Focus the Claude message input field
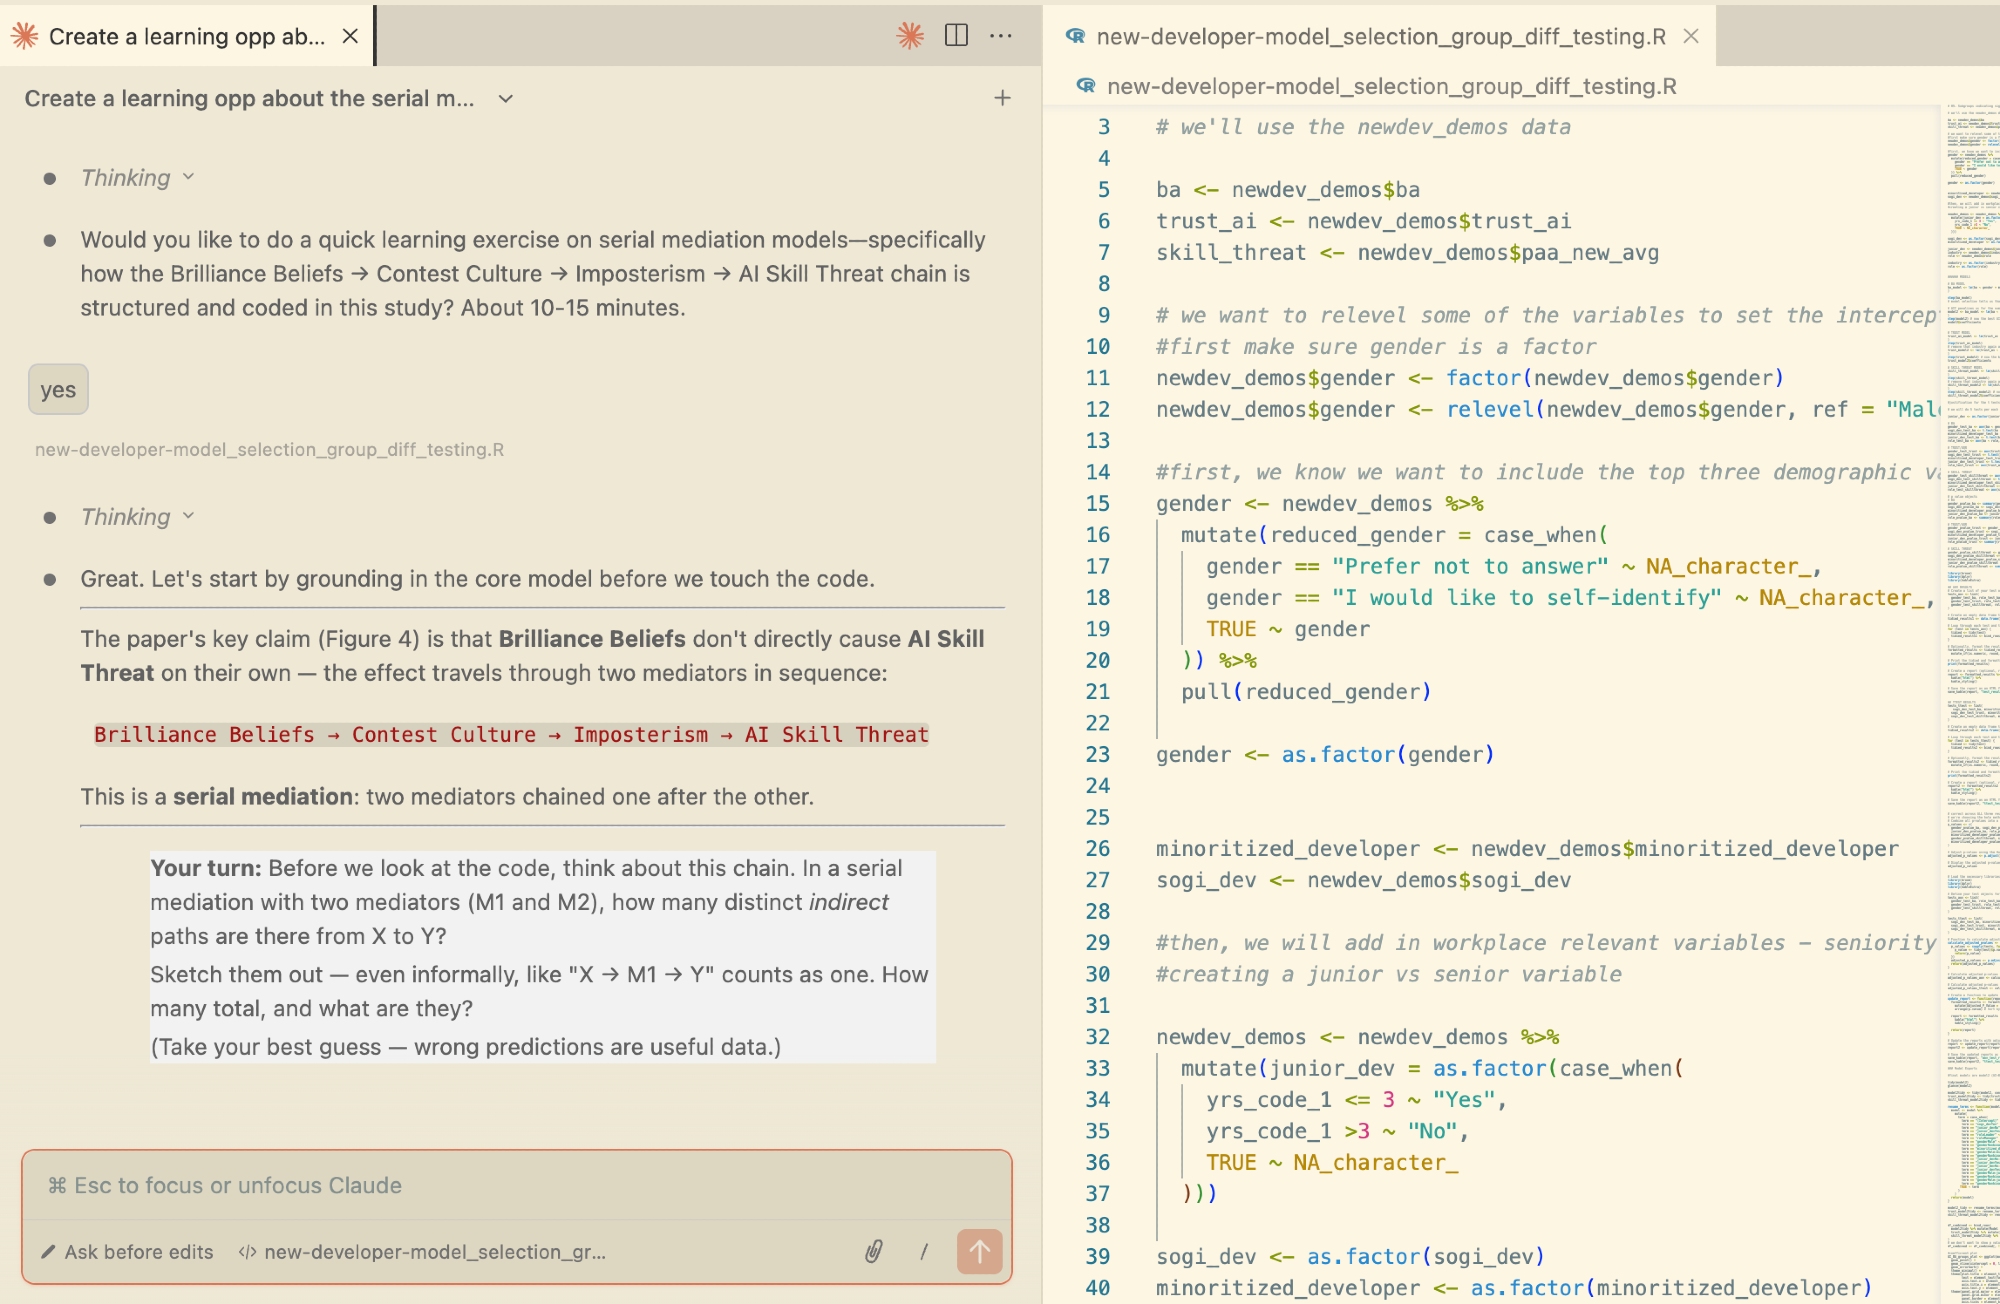This screenshot has width=2000, height=1304. (516, 1185)
